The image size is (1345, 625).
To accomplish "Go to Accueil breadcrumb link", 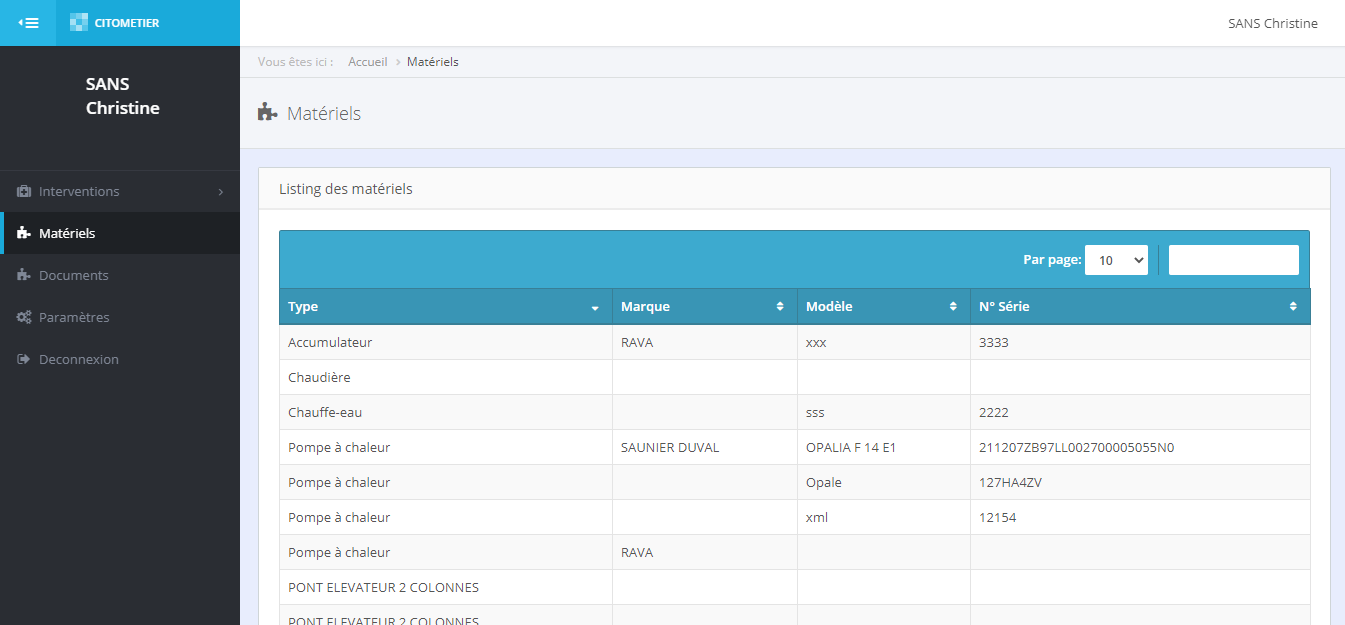I will [367, 62].
